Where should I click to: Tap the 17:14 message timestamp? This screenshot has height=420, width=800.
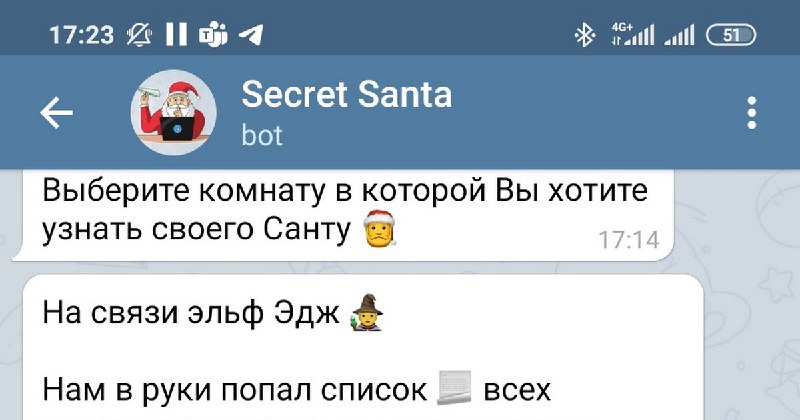point(629,240)
